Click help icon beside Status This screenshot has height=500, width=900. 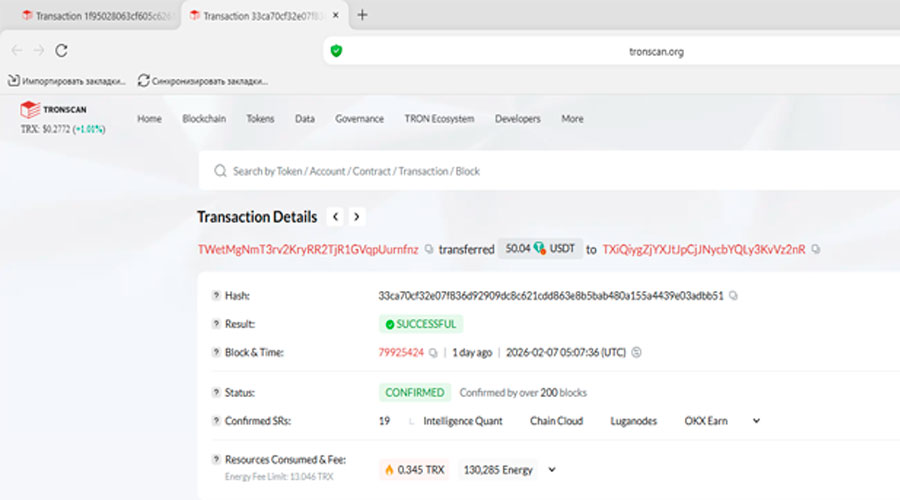coord(216,393)
